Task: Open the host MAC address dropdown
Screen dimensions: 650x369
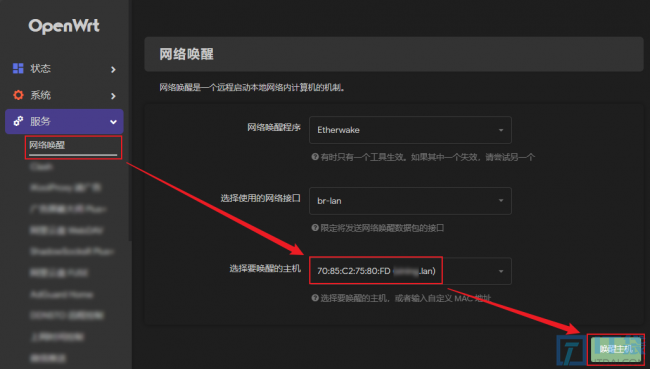Action: [410, 271]
